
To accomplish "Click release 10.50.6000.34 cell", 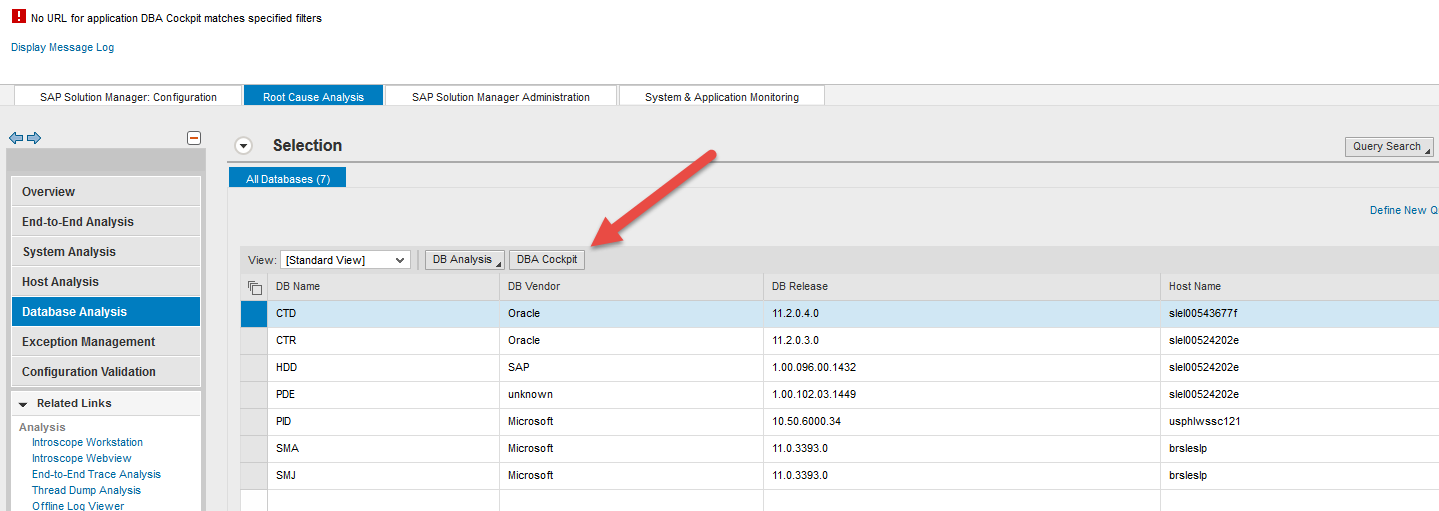I will click(962, 422).
